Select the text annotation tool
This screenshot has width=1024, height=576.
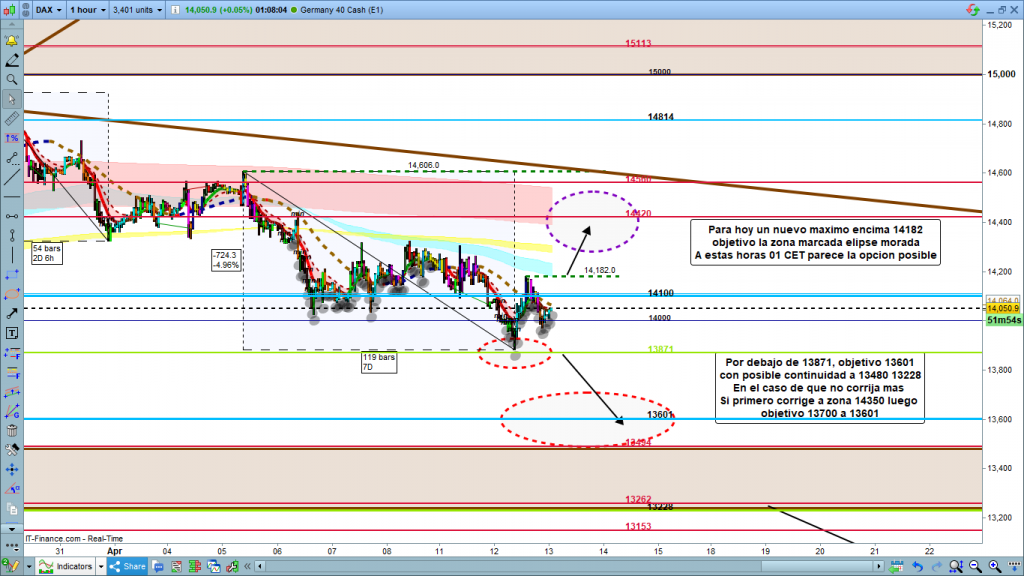pyautogui.click(x=11, y=332)
